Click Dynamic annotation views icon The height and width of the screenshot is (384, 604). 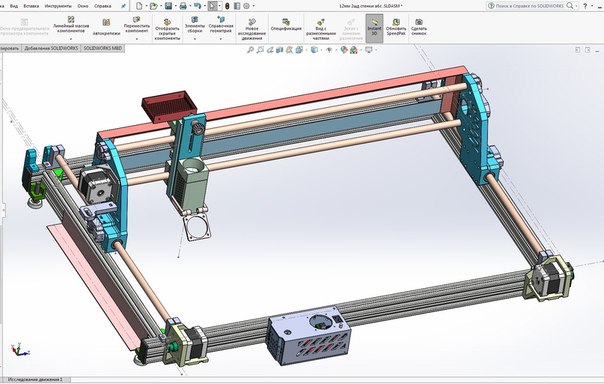(289, 50)
